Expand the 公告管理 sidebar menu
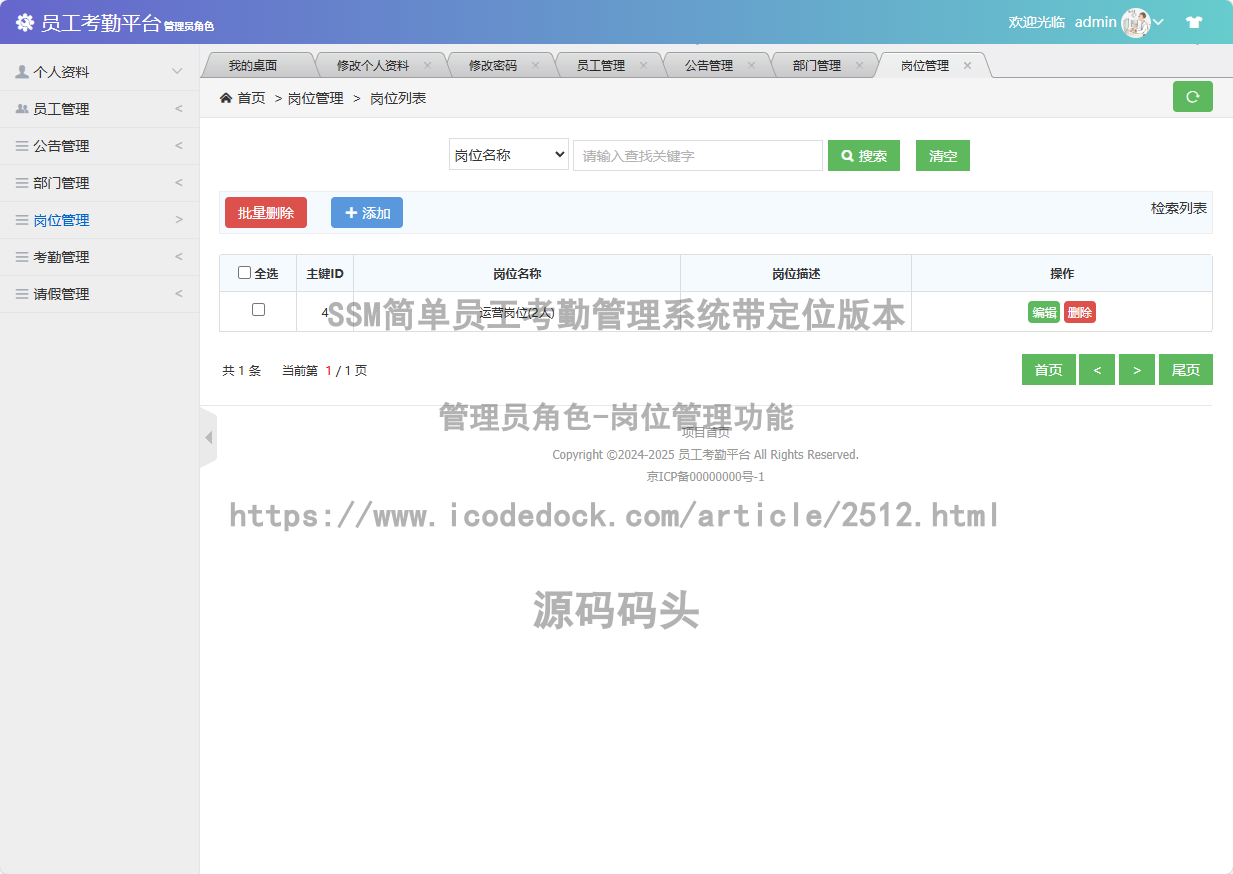Viewport: 1233px width, 874px height. [x=179, y=146]
